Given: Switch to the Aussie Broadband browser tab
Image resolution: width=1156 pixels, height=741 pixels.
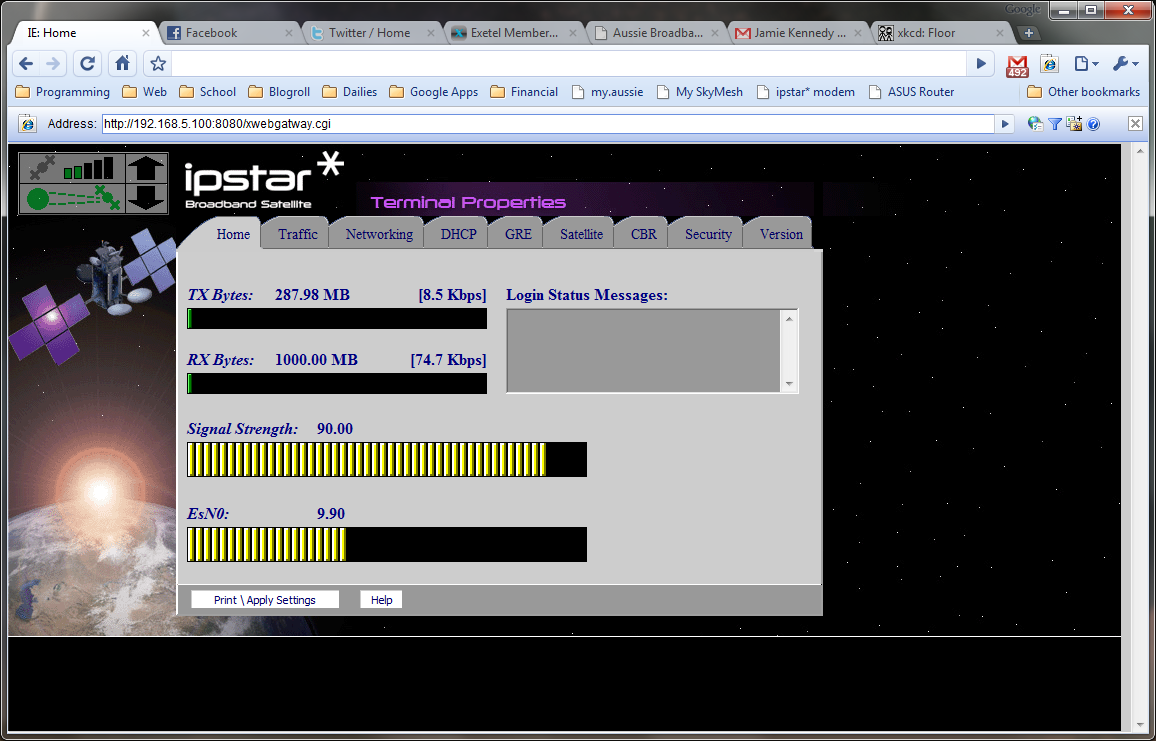Looking at the screenshot, I should [656, 33].
